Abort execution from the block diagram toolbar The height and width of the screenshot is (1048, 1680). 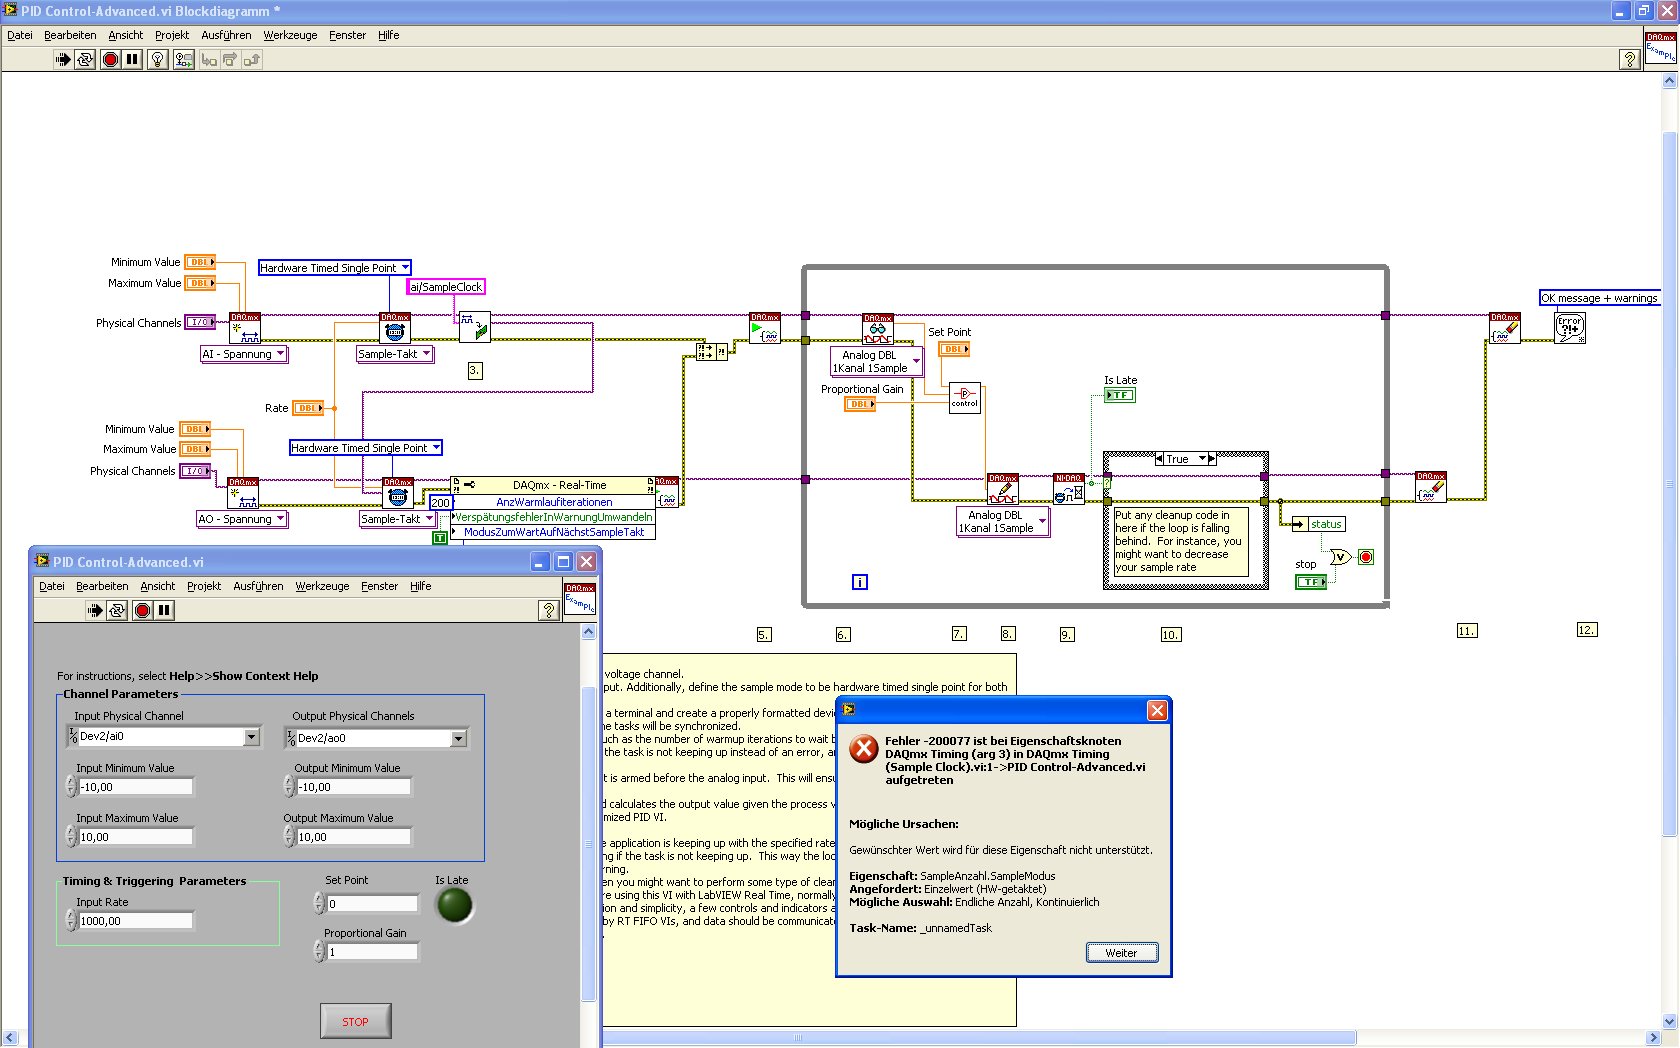[x=110, y=60]
